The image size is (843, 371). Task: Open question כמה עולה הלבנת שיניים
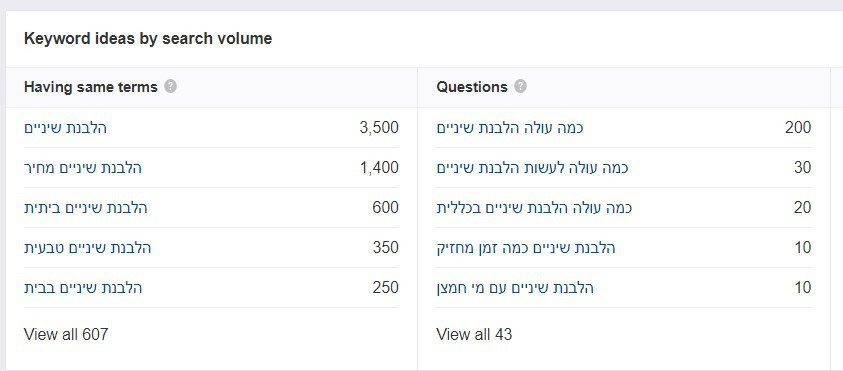(510, 128)
